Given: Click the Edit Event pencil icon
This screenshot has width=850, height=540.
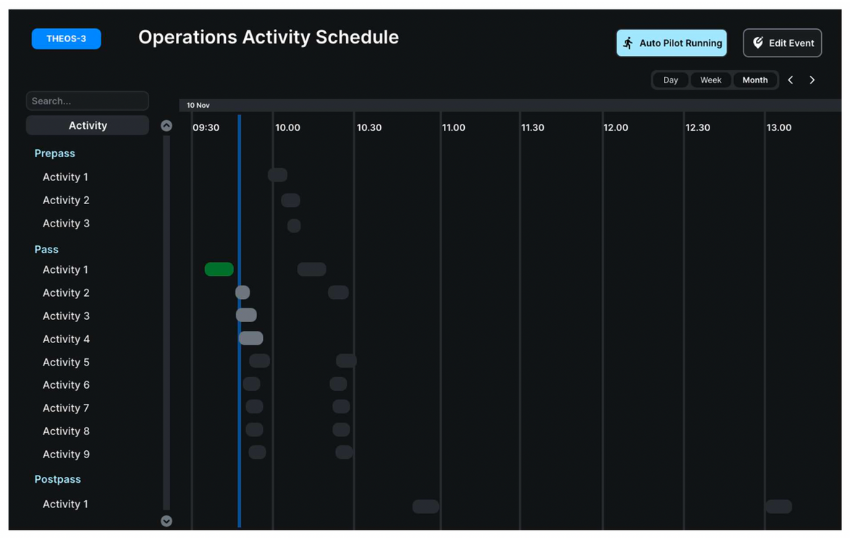Looking at the screenshot, I should tap(758, 43).
